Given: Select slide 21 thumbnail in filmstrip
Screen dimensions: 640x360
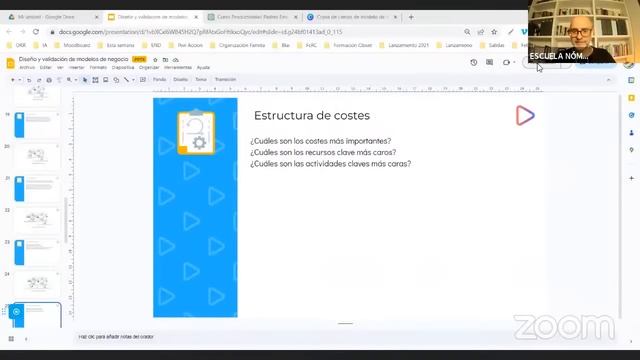Looking at the screenshot, I should click(x=37, y=189).
